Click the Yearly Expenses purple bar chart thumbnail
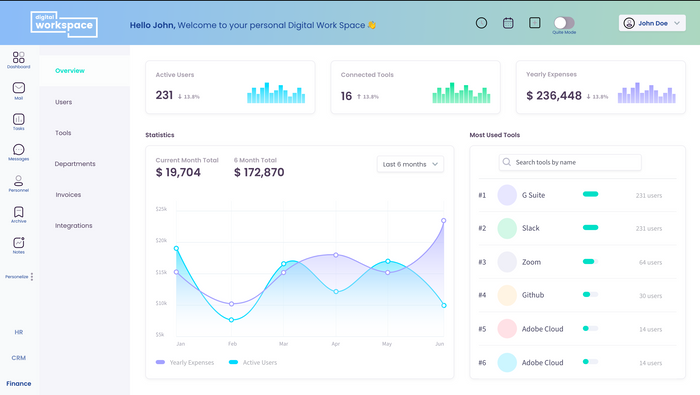The height and width of the screenshot is (395, 700). [x=646, y=92]
